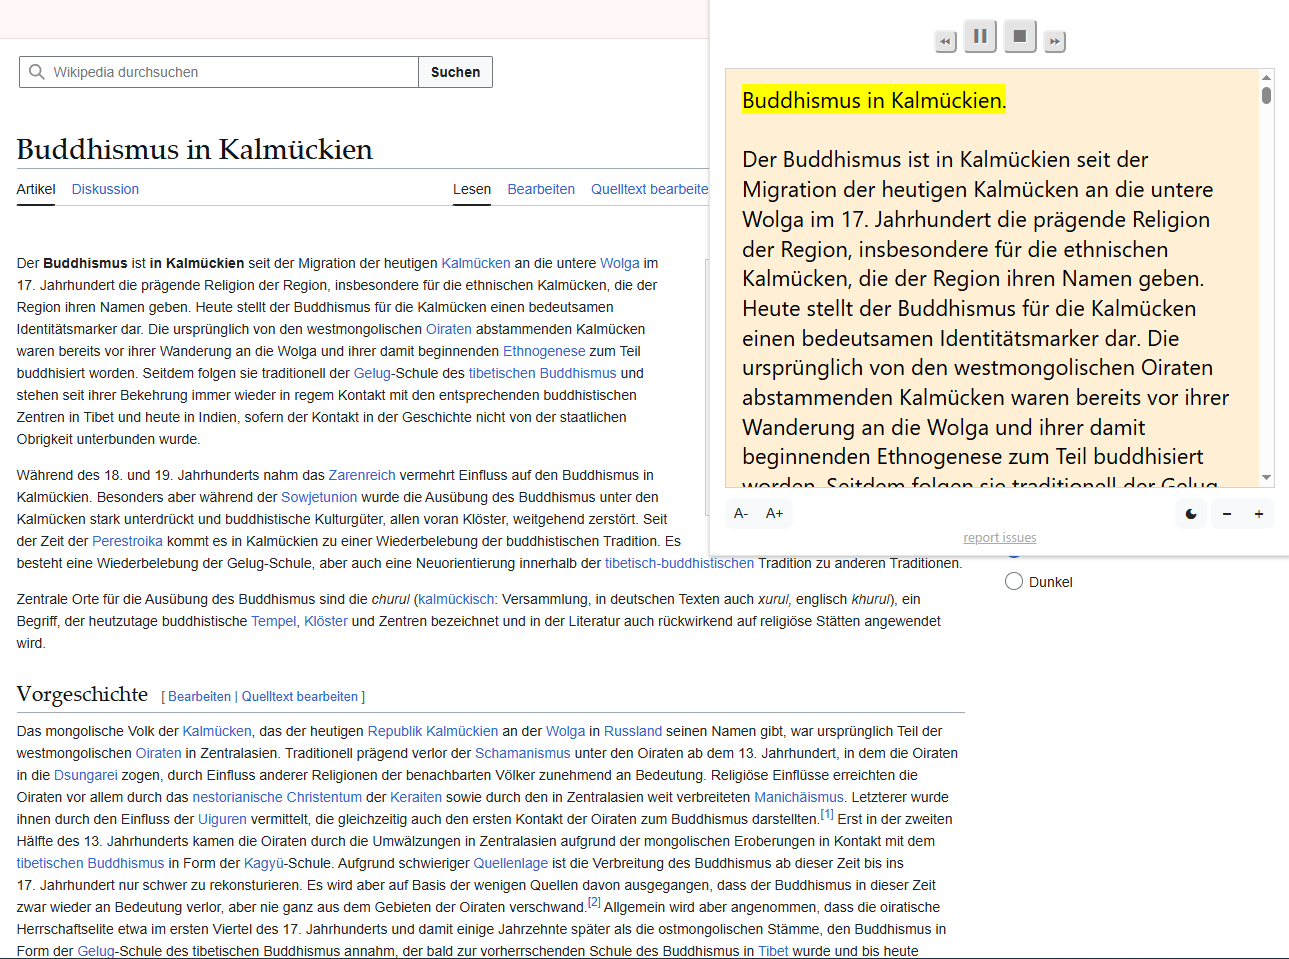Enable dark mode with the moon icon
Image resolution: width=1289 pixels, height=959 pixels.
(1190, 513)
